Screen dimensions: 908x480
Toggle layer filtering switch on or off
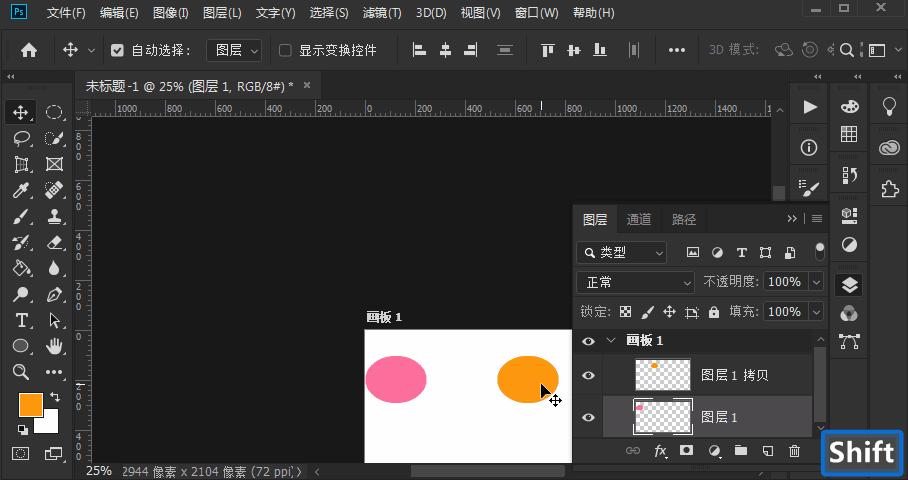(x=819, y=252)
